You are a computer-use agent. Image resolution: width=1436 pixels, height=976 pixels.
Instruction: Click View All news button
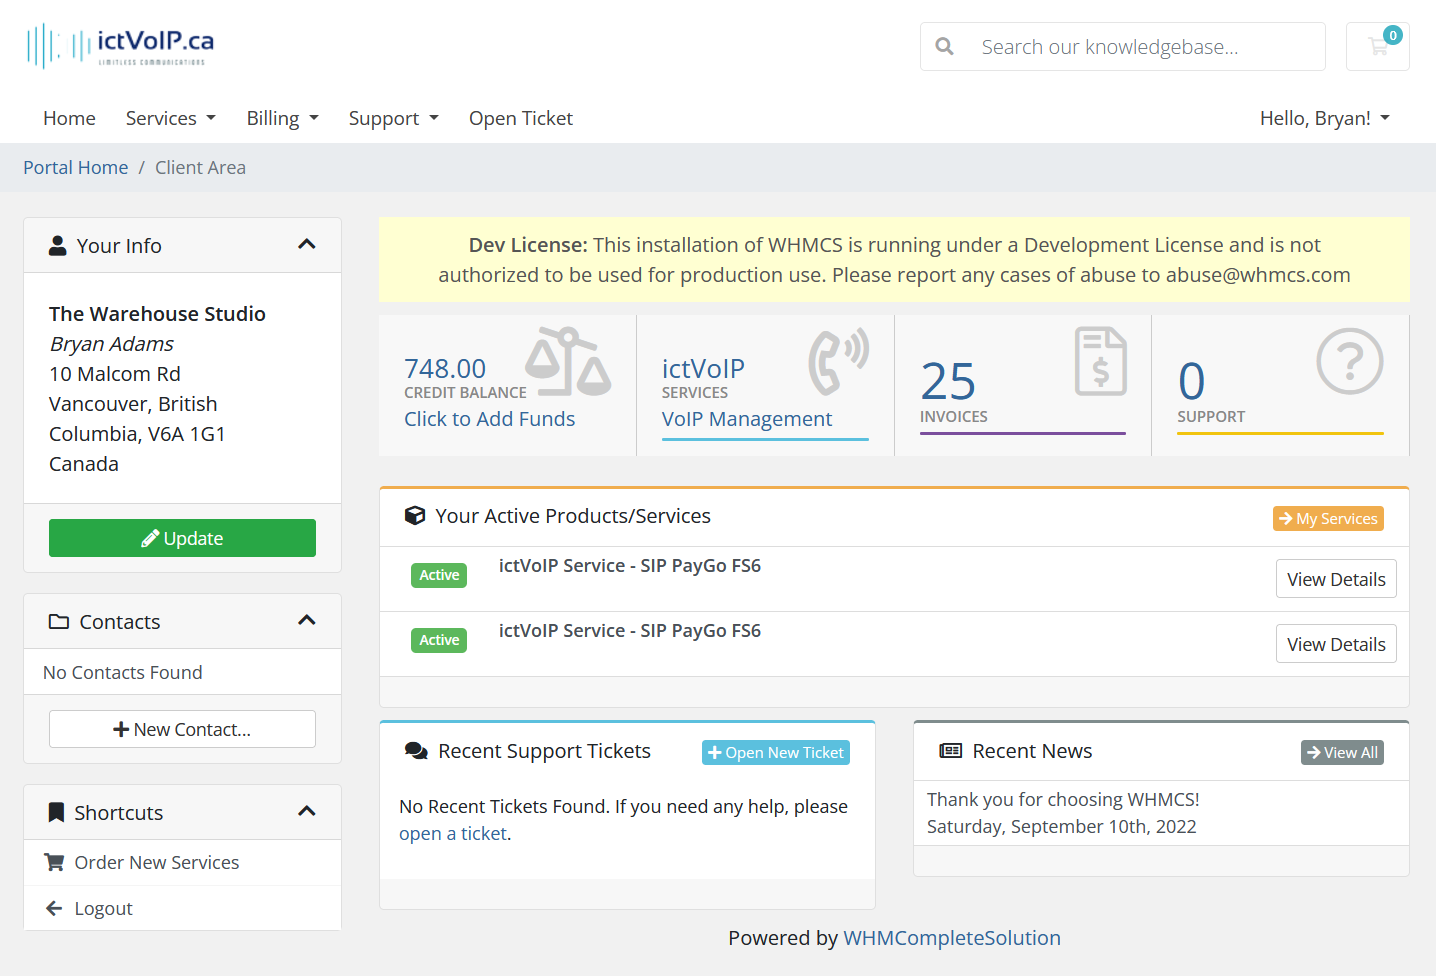point(1342,752)
